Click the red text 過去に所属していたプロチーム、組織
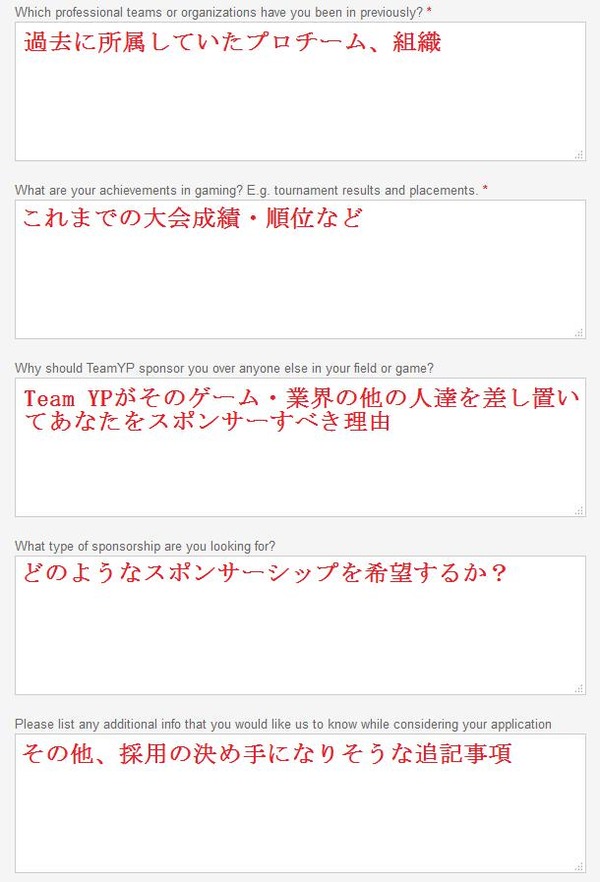600x882 pixels. [x=232, y=42]
